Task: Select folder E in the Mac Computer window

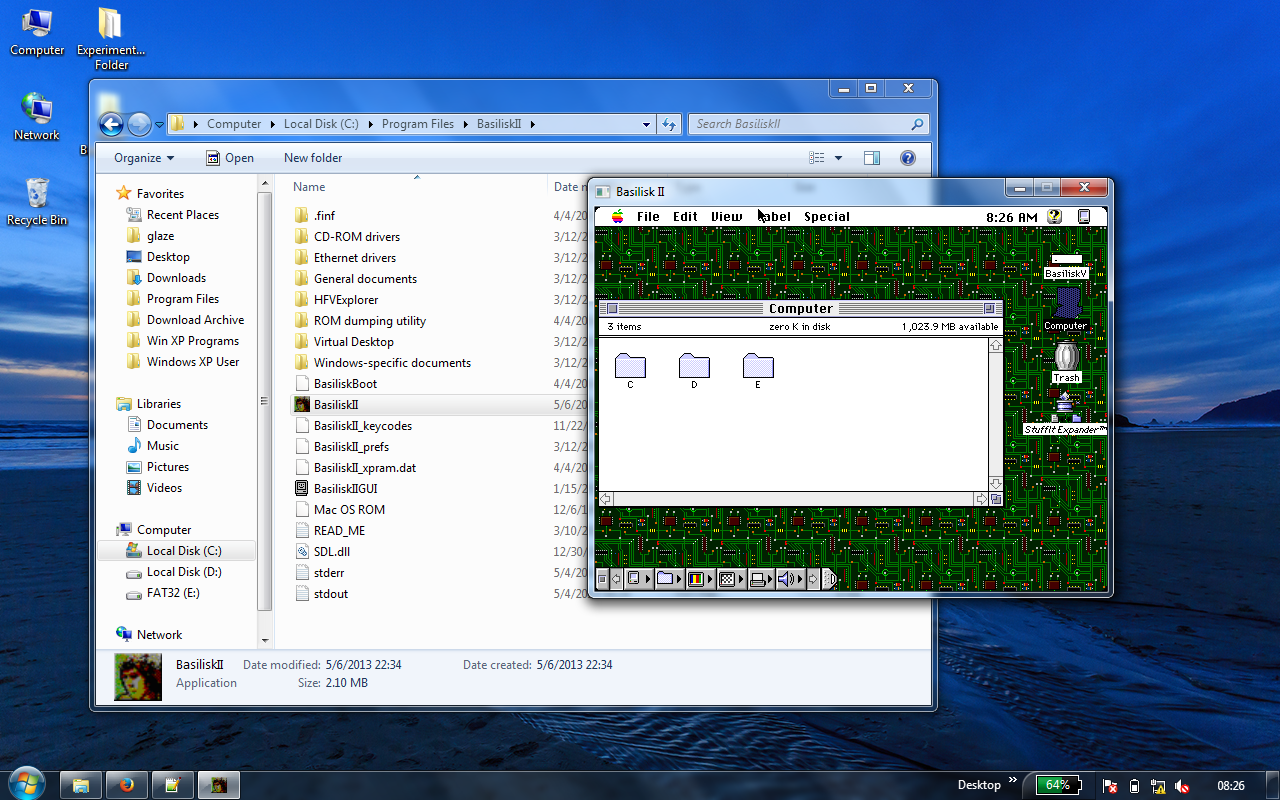Action: pyautogui.click(x=758, y=371)
